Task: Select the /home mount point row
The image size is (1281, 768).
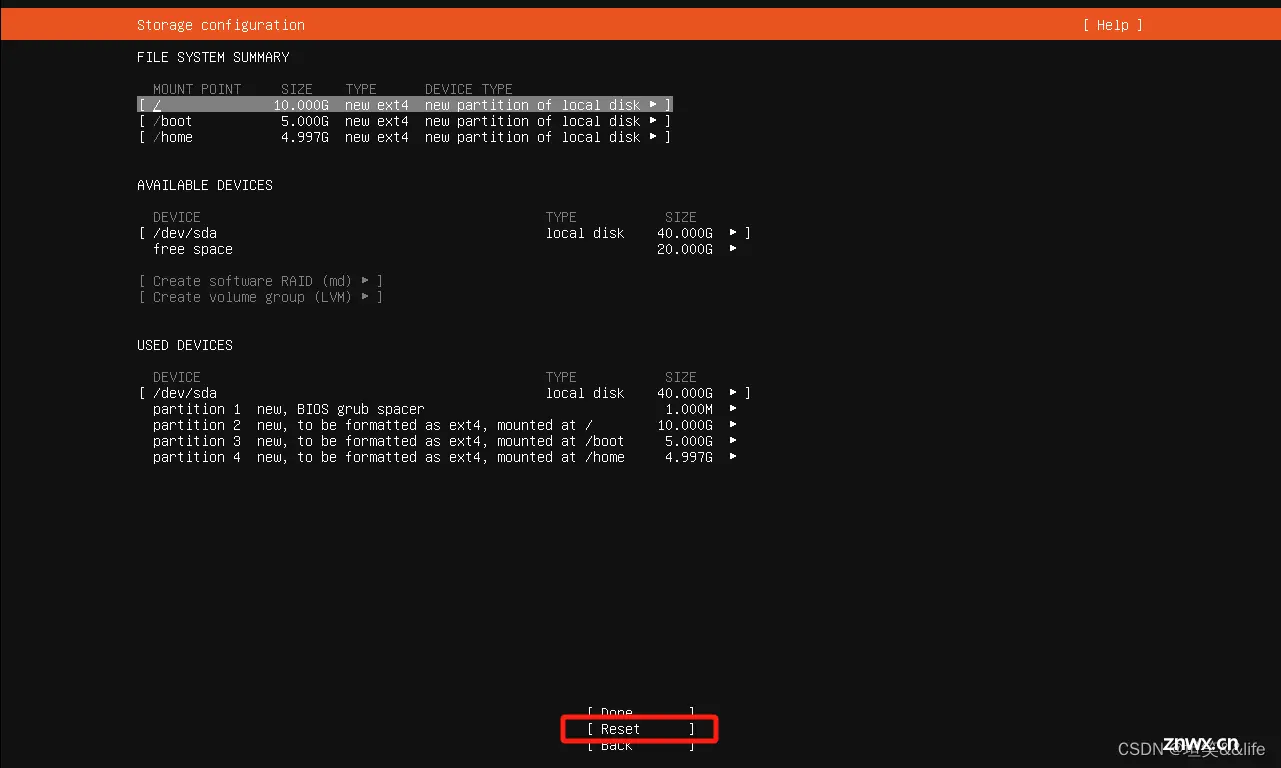Action: pos(405,137)
